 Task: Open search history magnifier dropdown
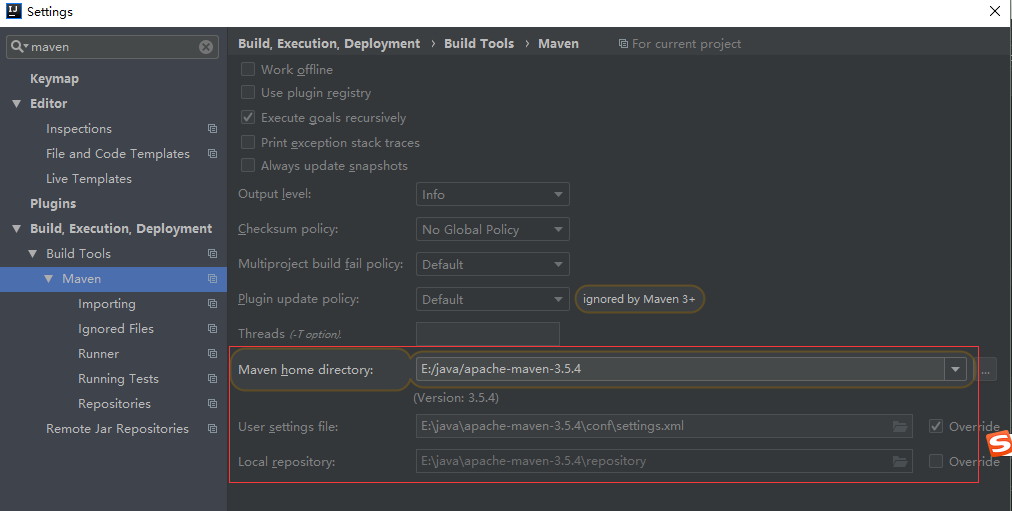click(19, 46)
